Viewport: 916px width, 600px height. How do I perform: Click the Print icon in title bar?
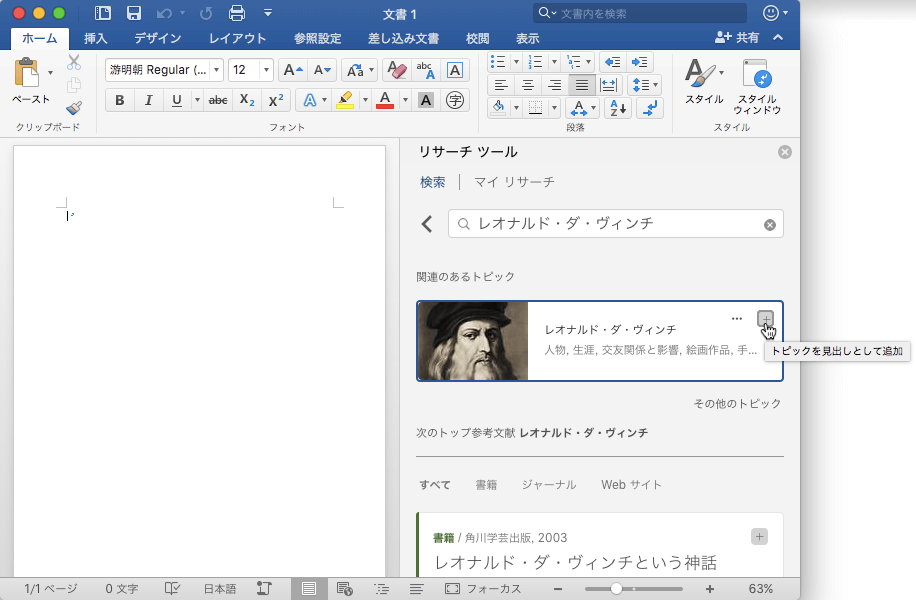[x=236, y=13]
